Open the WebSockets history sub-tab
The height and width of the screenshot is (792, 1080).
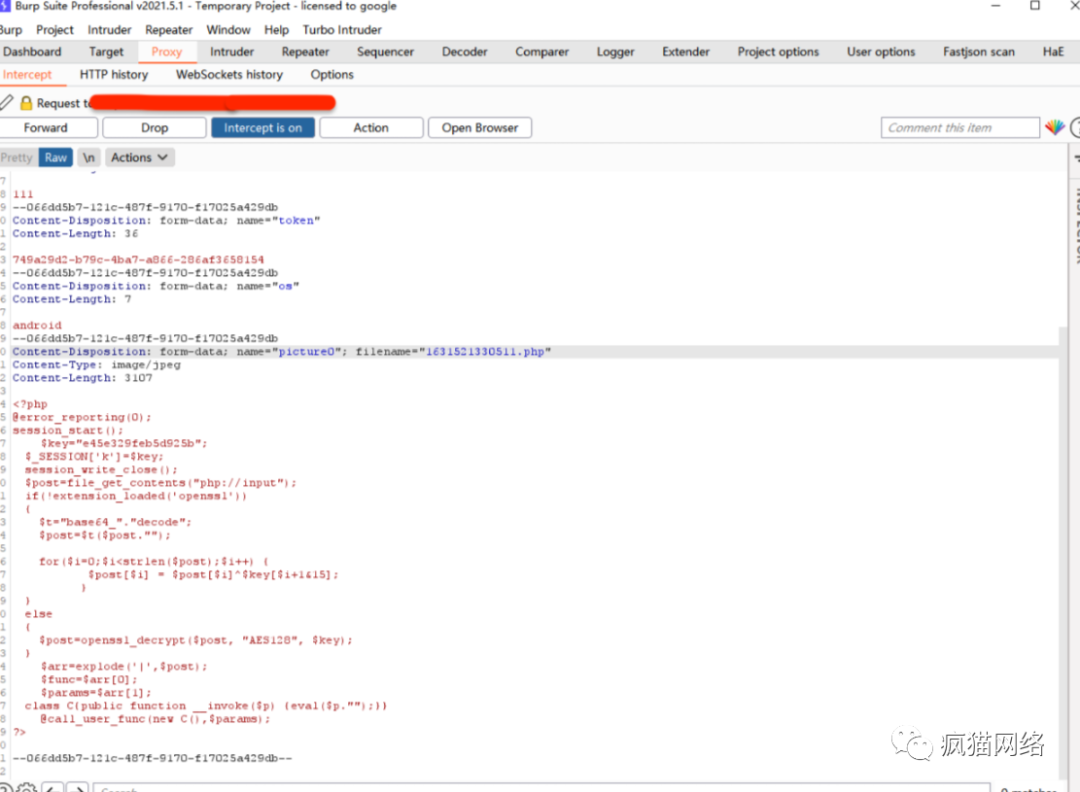point(229,74)
